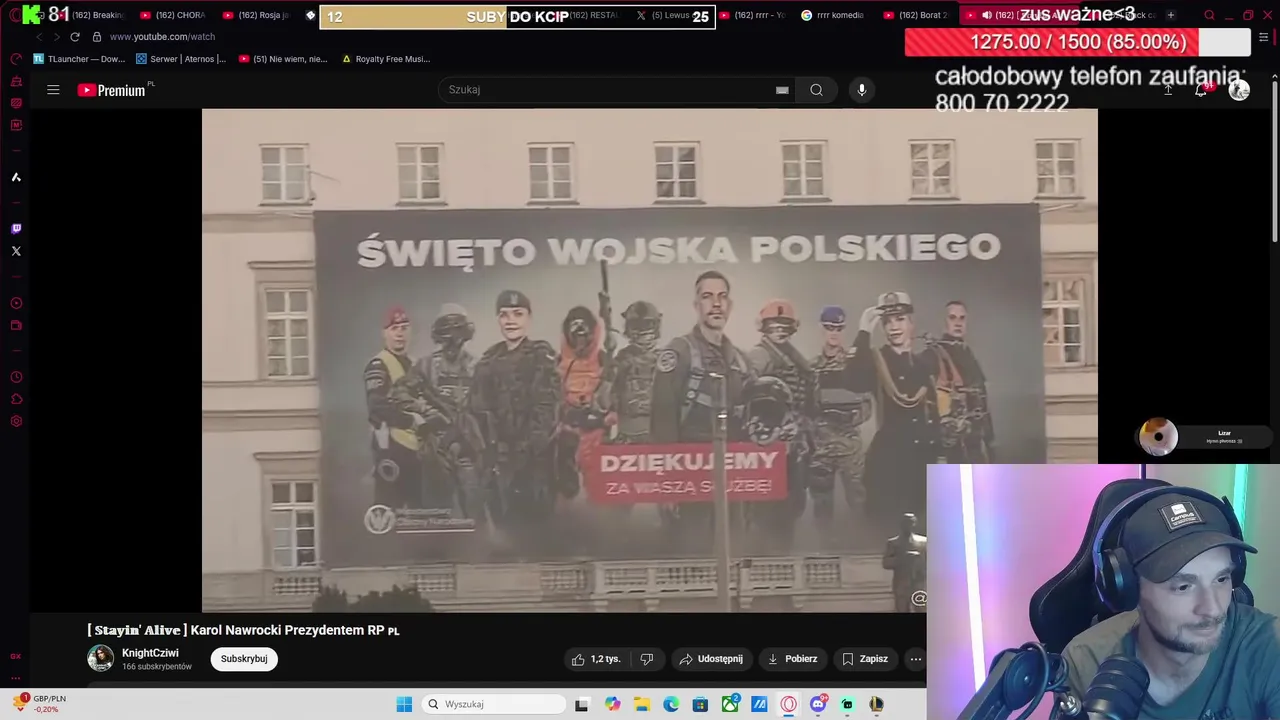Screen dimensions: 1280x720
Task: Open the GBP/PLN currency widget
Action: coord(40,704)
